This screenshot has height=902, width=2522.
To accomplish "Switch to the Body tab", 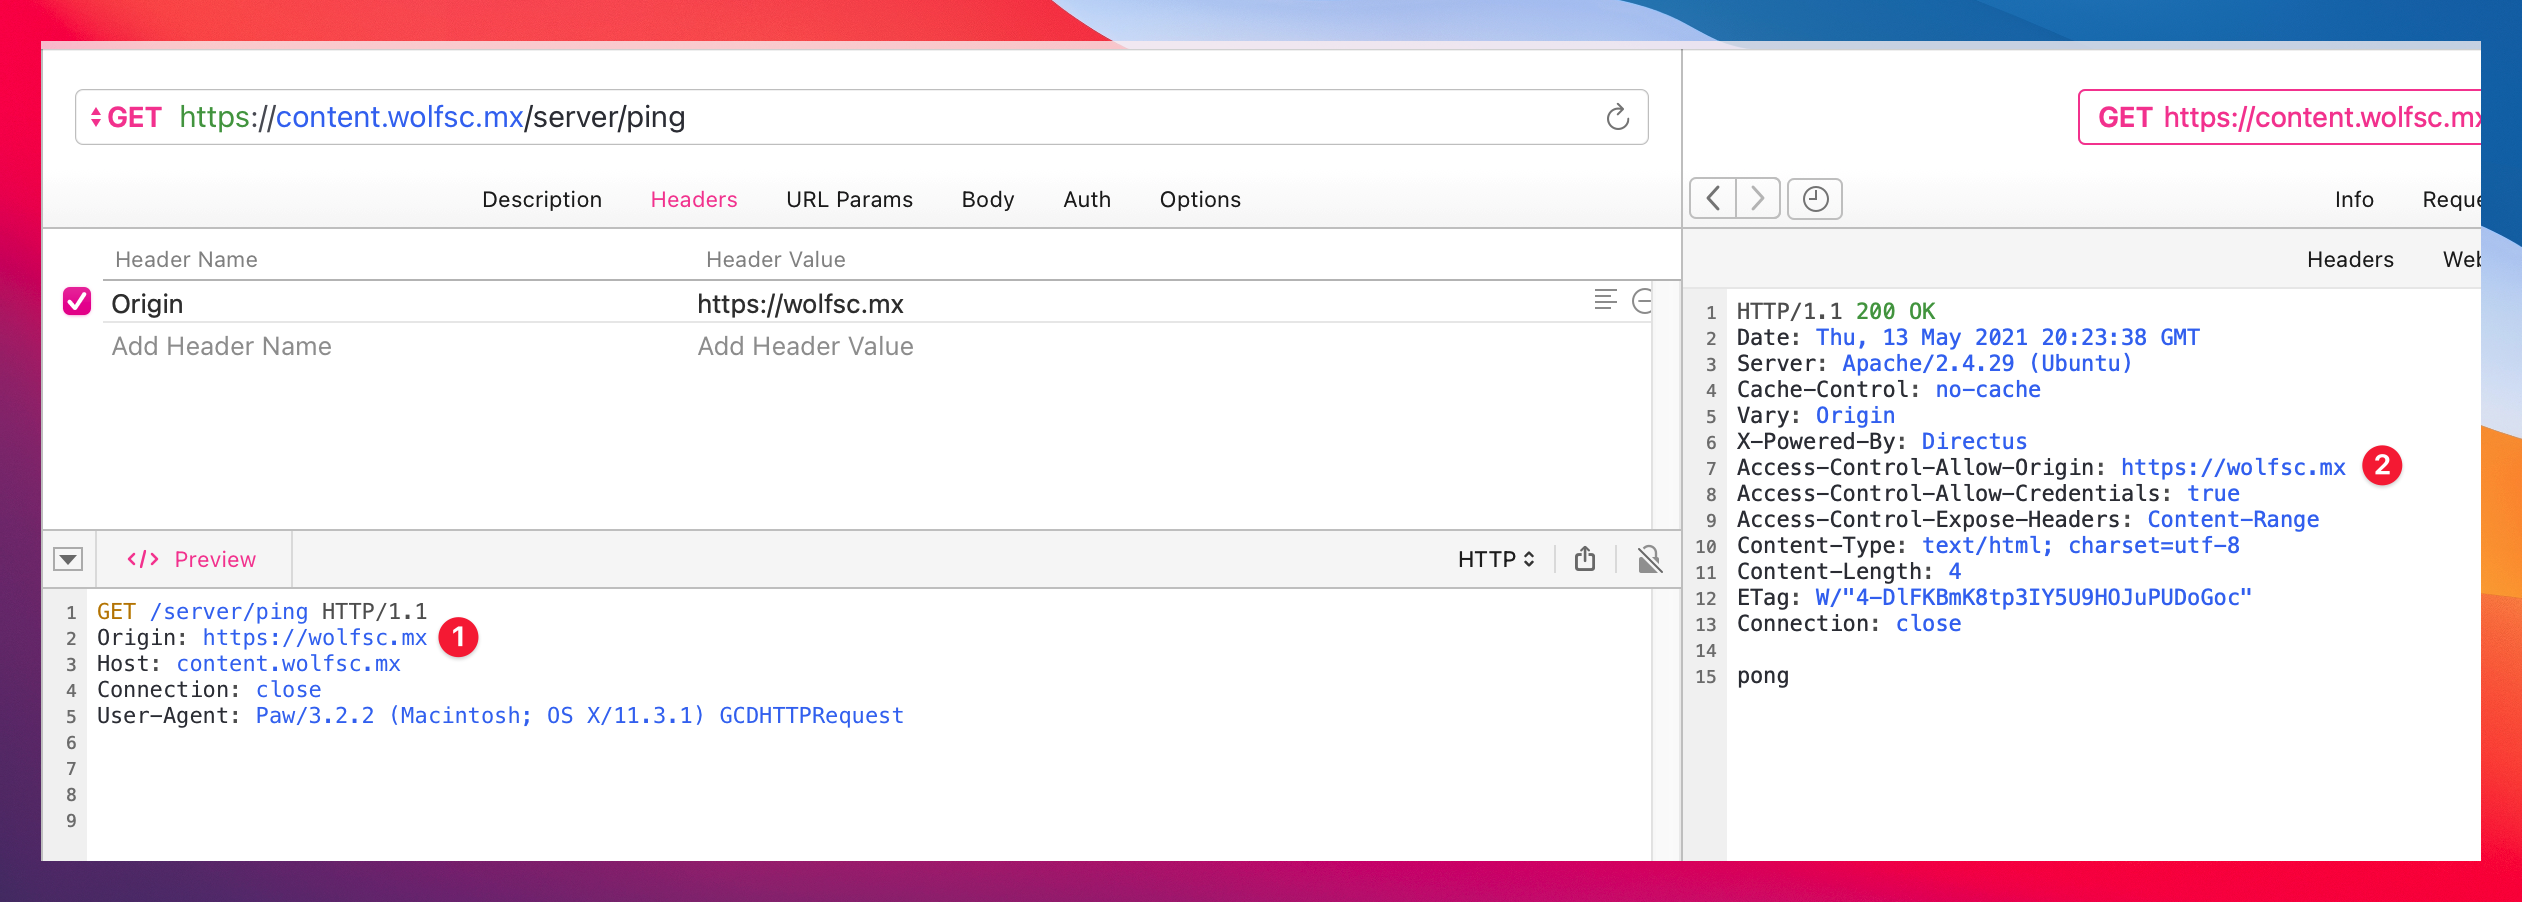I will 987,199.
